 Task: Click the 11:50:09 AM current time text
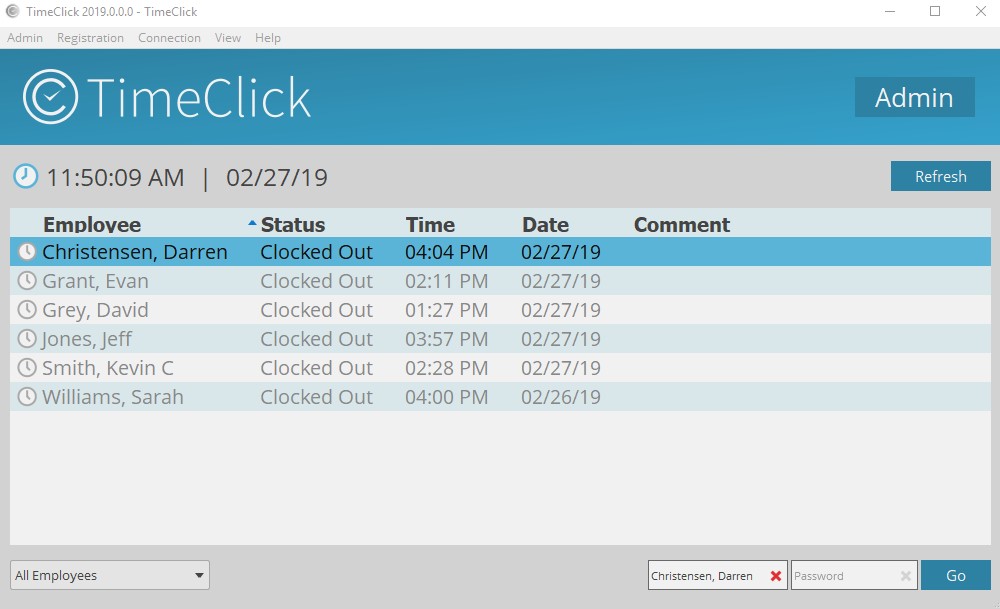(x=115, y=177)
